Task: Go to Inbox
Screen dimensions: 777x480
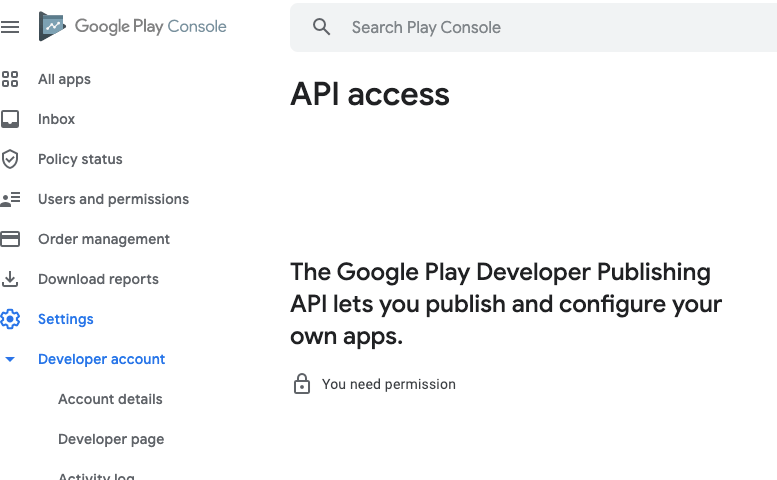Action: (x=56, y=119)
